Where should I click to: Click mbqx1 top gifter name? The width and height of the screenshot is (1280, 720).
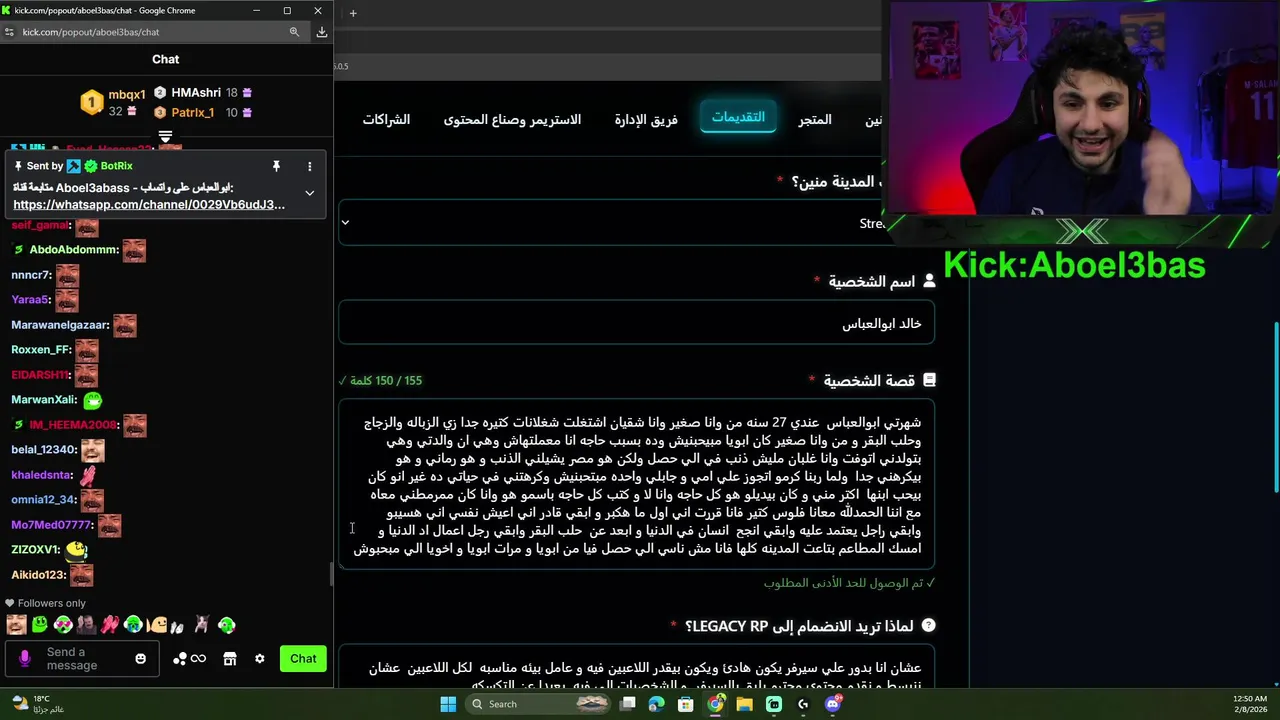(127, 95)
